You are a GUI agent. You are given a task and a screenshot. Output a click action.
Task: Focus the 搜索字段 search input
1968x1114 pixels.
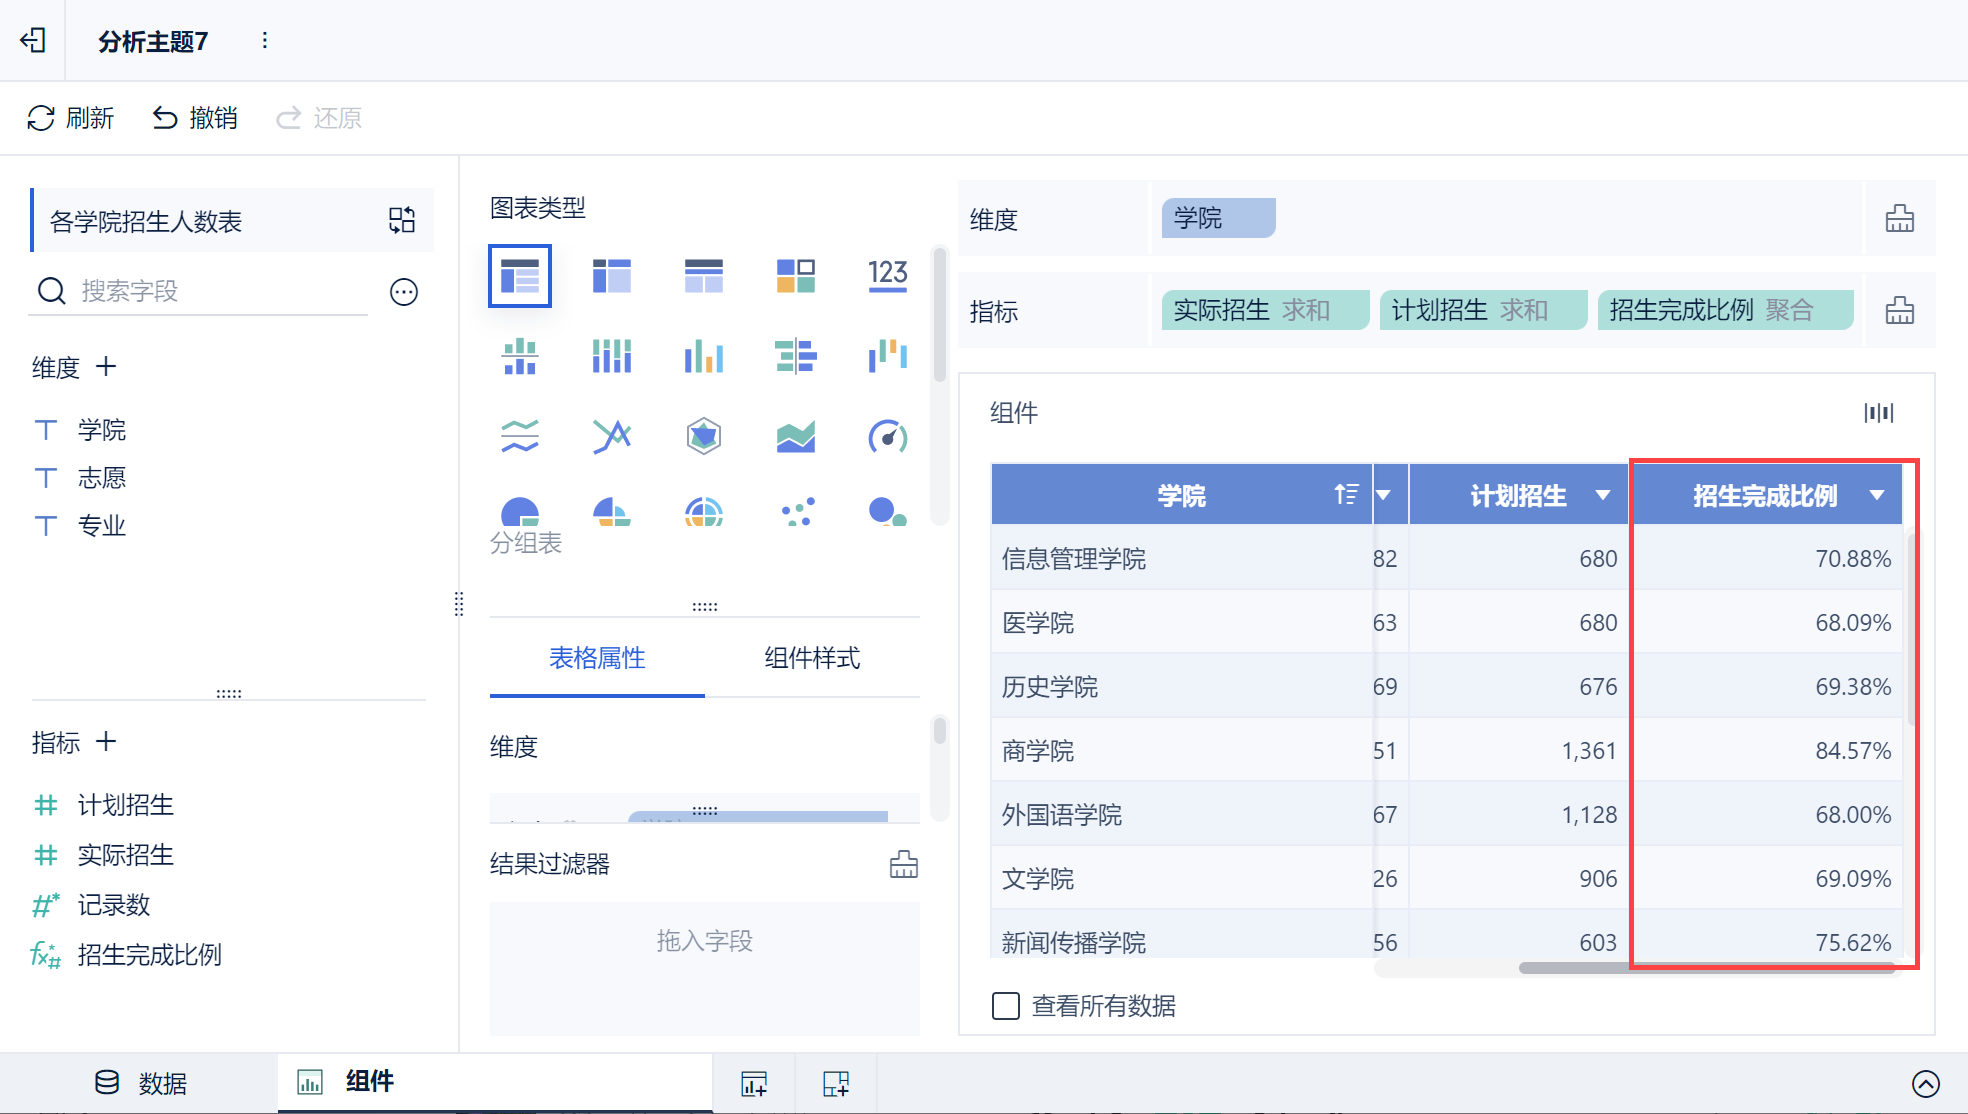[200, 291]
